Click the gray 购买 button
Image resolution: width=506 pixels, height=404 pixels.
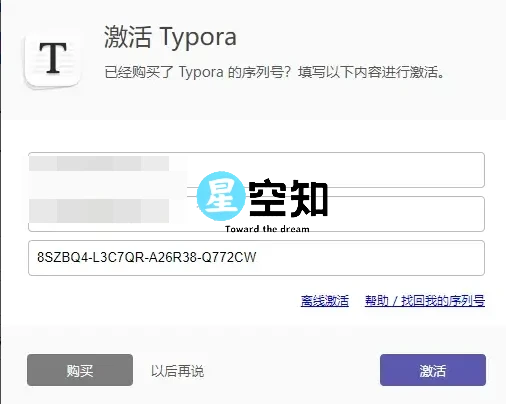pos(80,370)
